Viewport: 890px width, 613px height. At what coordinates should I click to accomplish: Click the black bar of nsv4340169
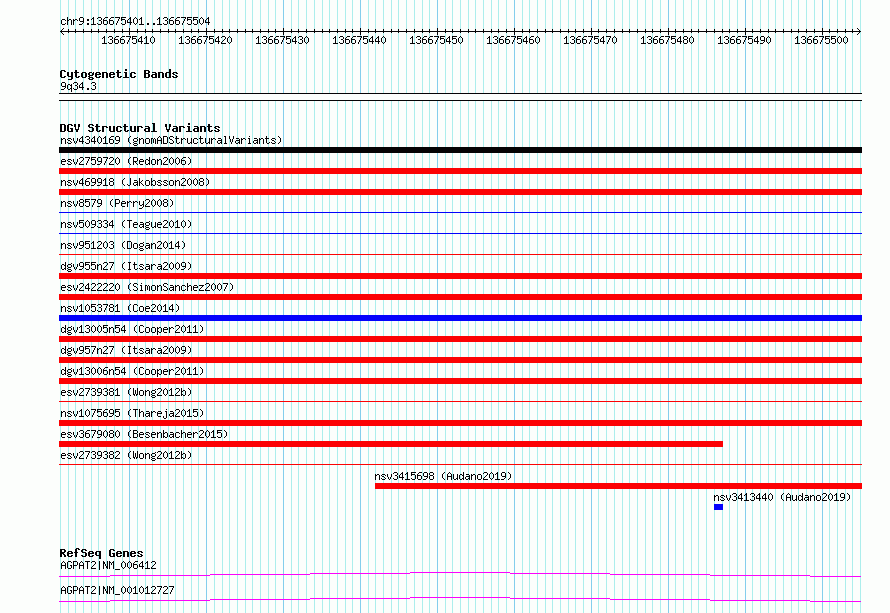[460, 150]
